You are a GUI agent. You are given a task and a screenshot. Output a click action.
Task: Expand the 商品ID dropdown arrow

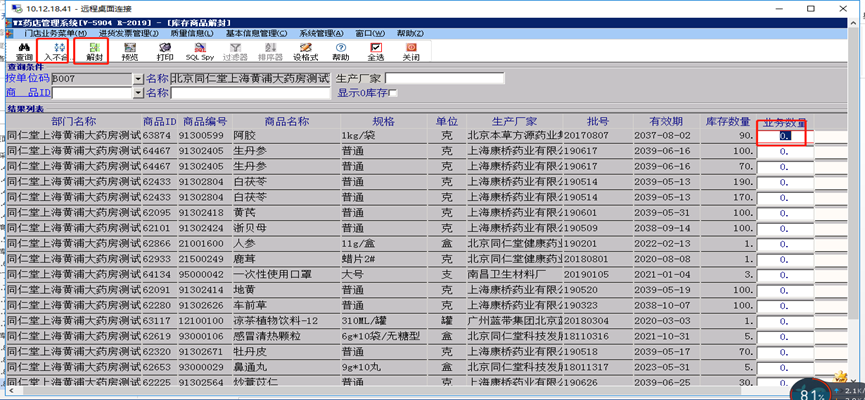point(138,93)
